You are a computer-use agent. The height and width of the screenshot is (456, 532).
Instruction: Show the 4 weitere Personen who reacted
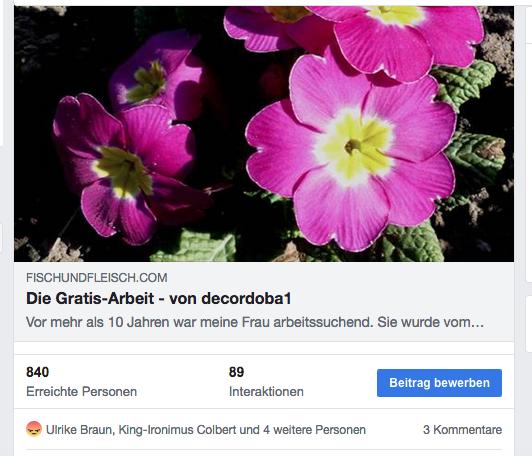(x=315, y=430)
